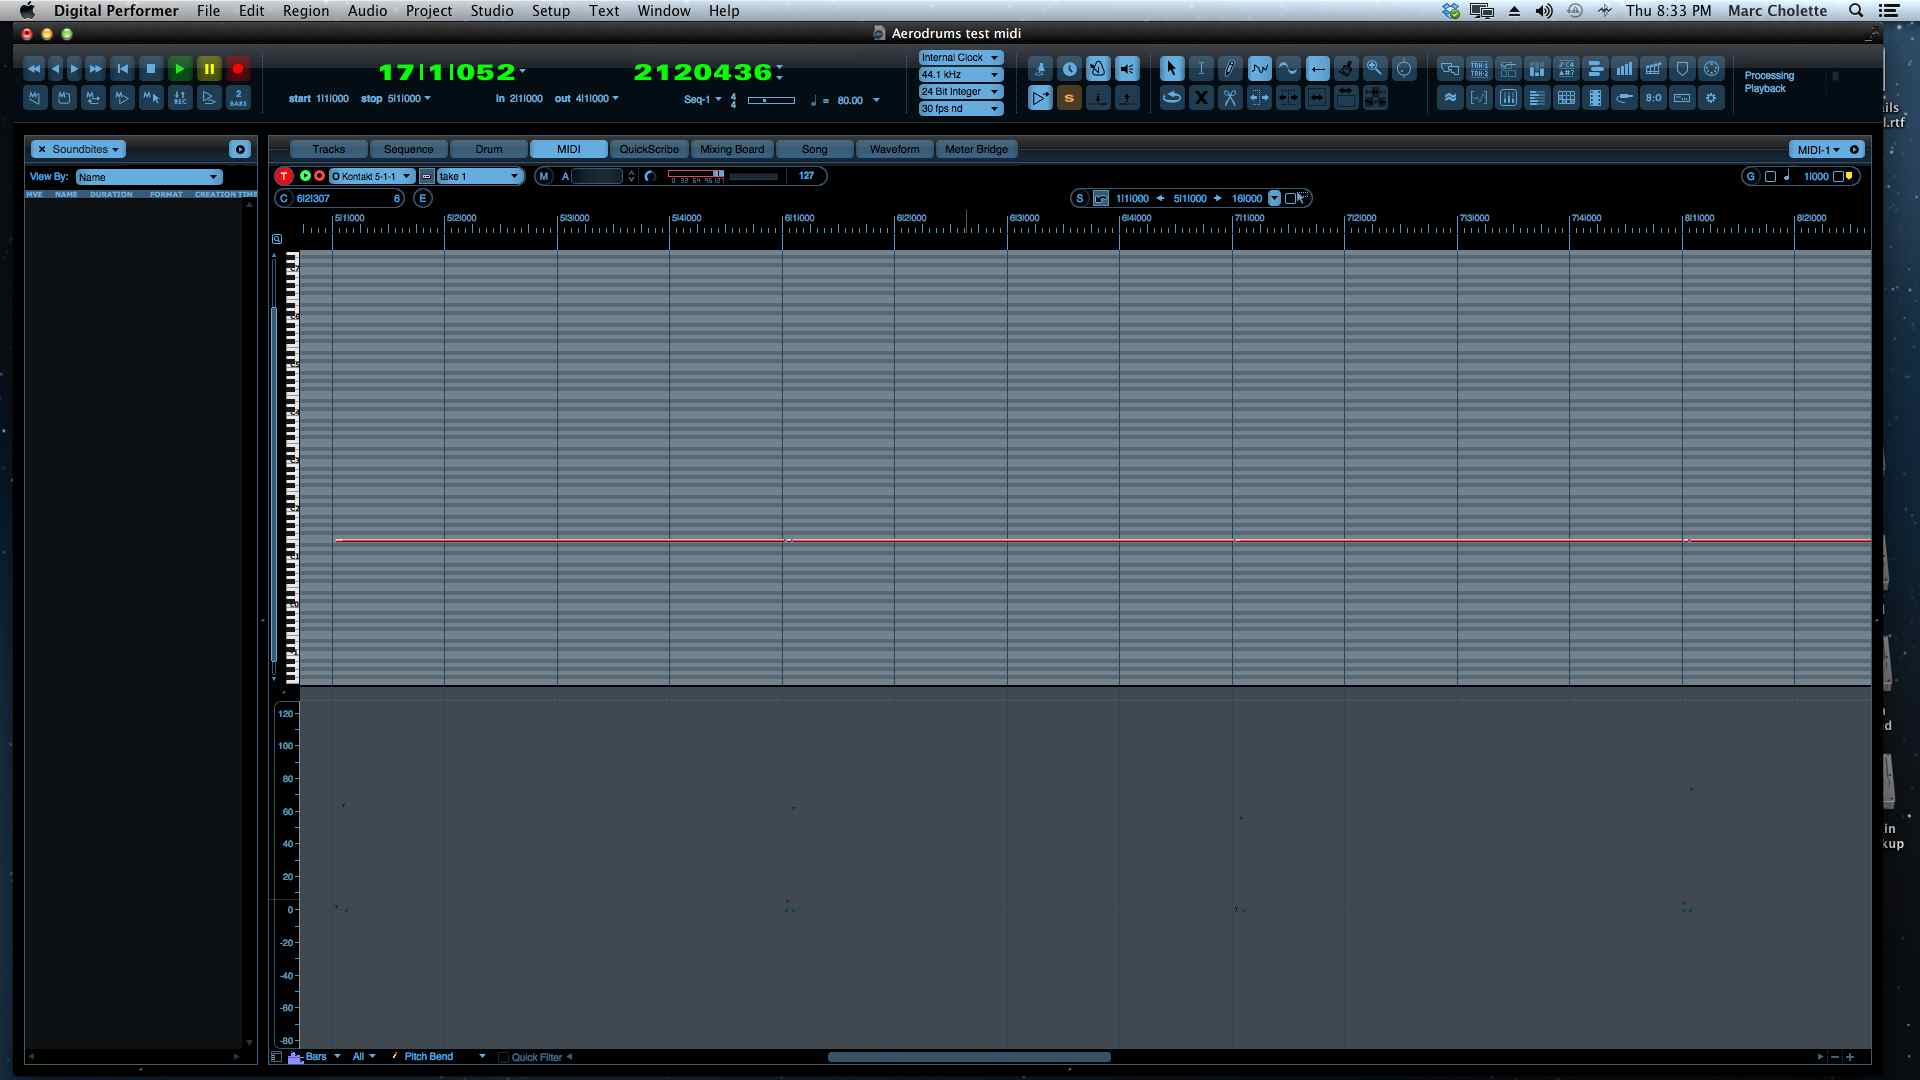Viewport: 1920px width, 1080px height.
Task: Switch to the QuickScribe tab
Action: (x=649, y=150)
